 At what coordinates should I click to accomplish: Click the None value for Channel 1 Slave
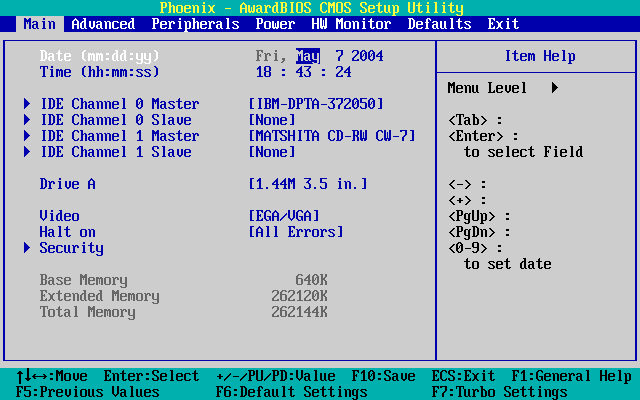coord(272,152)
